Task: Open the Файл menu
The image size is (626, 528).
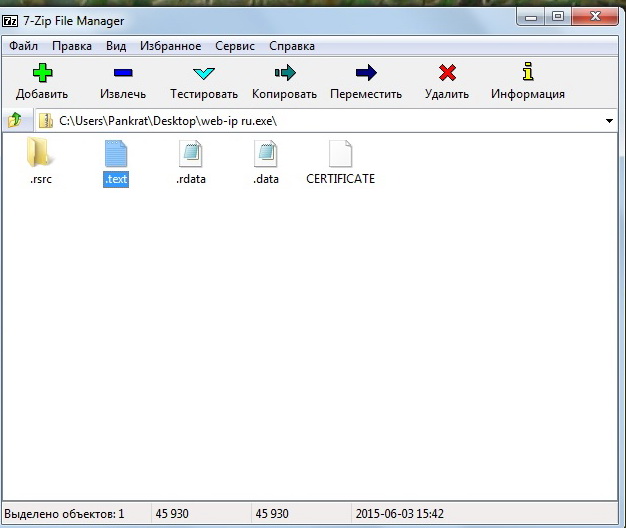Action: [24, 46]
